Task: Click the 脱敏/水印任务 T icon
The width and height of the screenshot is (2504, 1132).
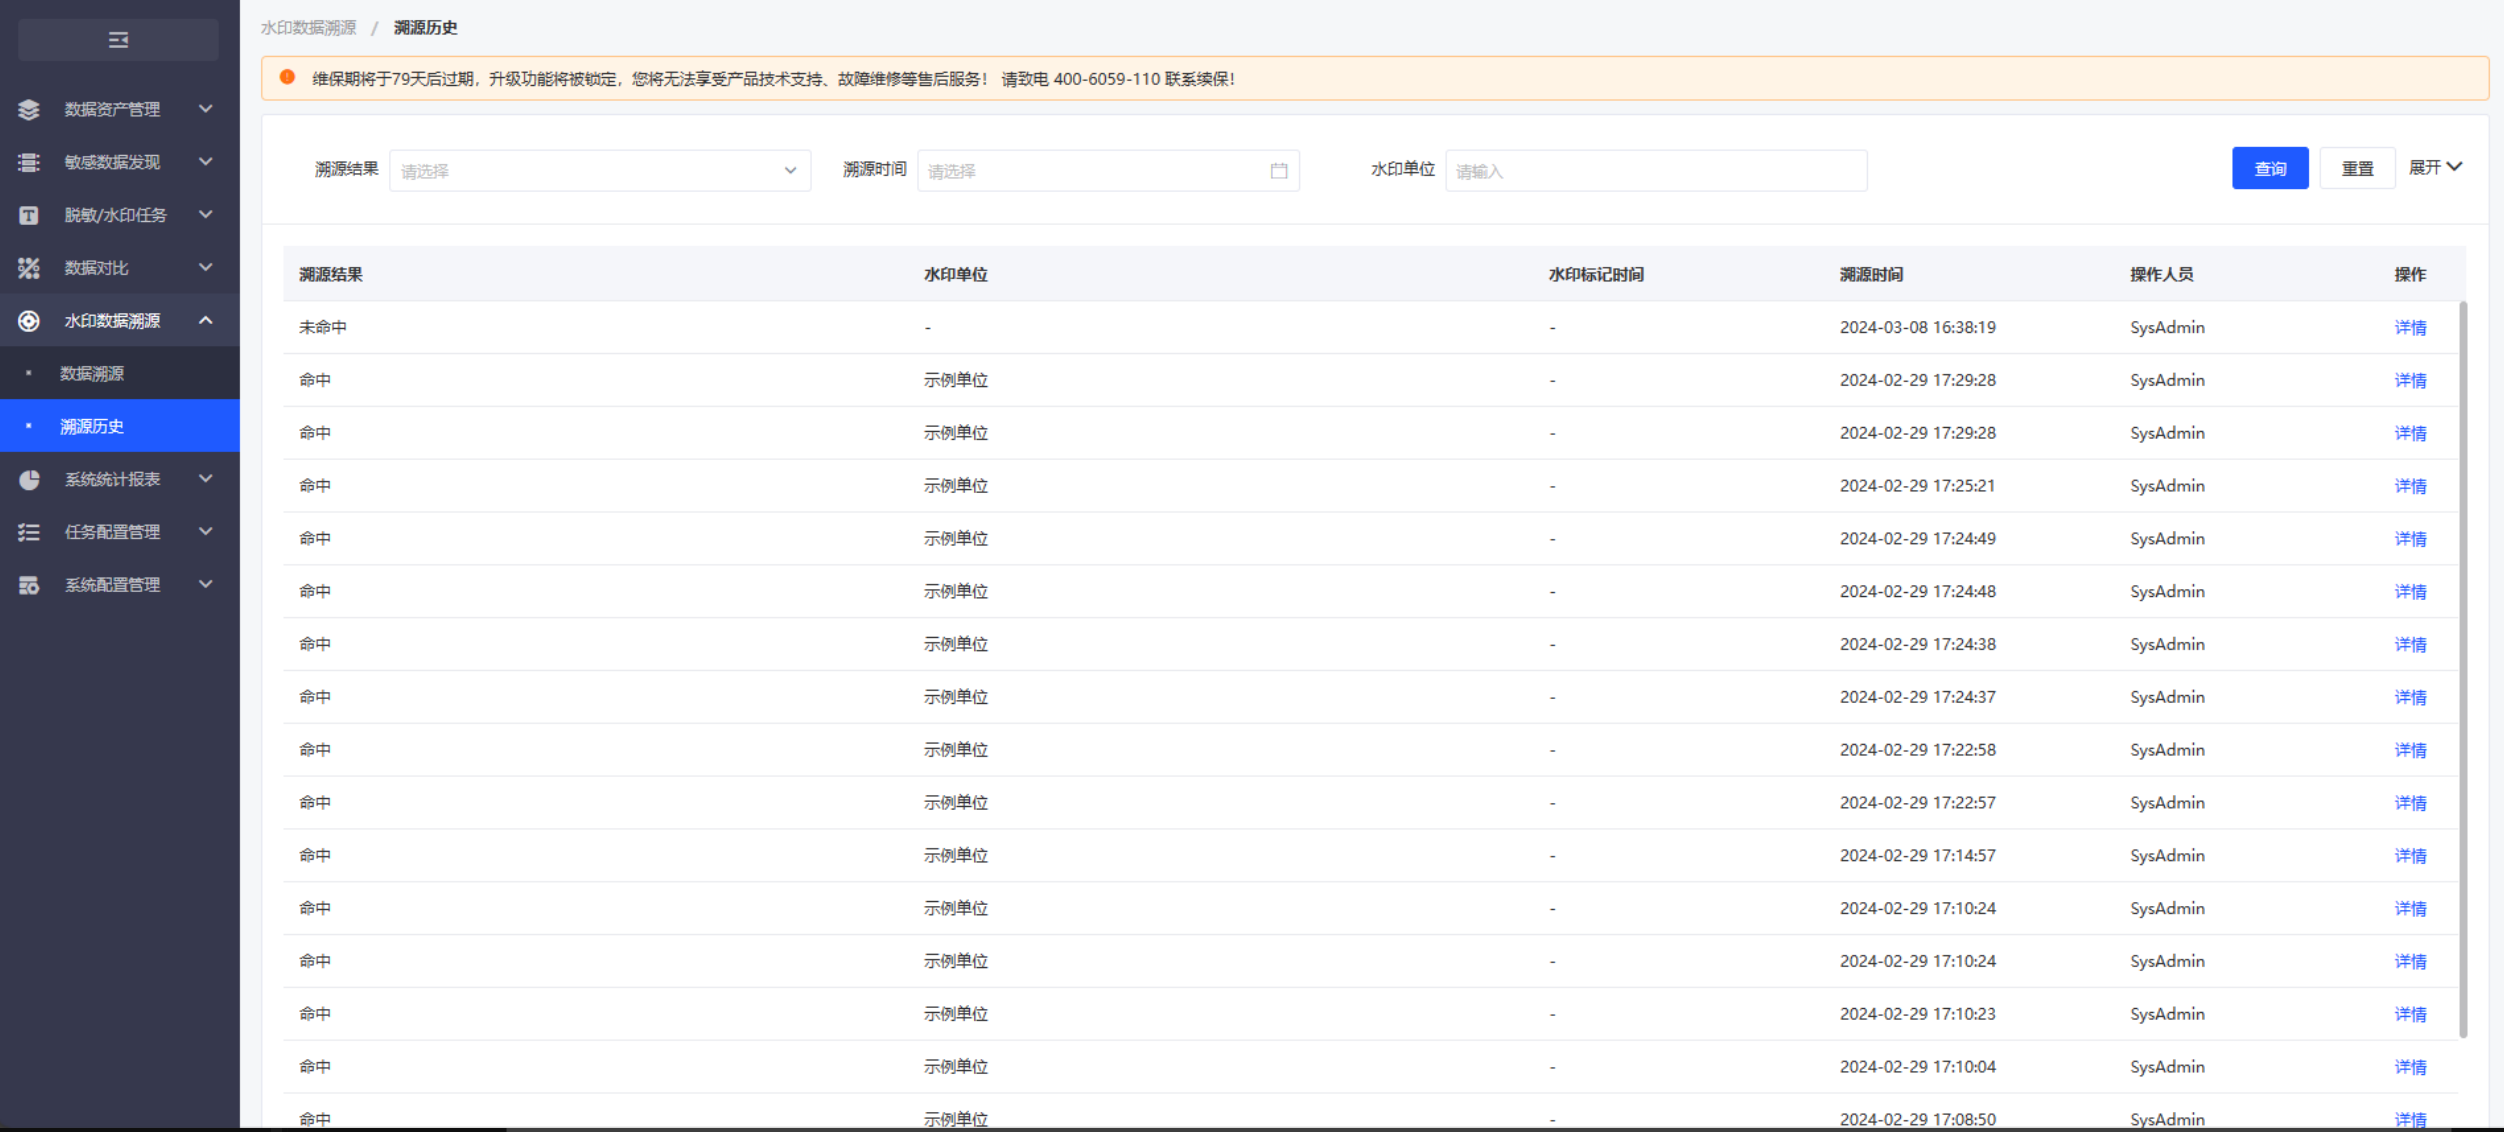Action: (29, 215)
